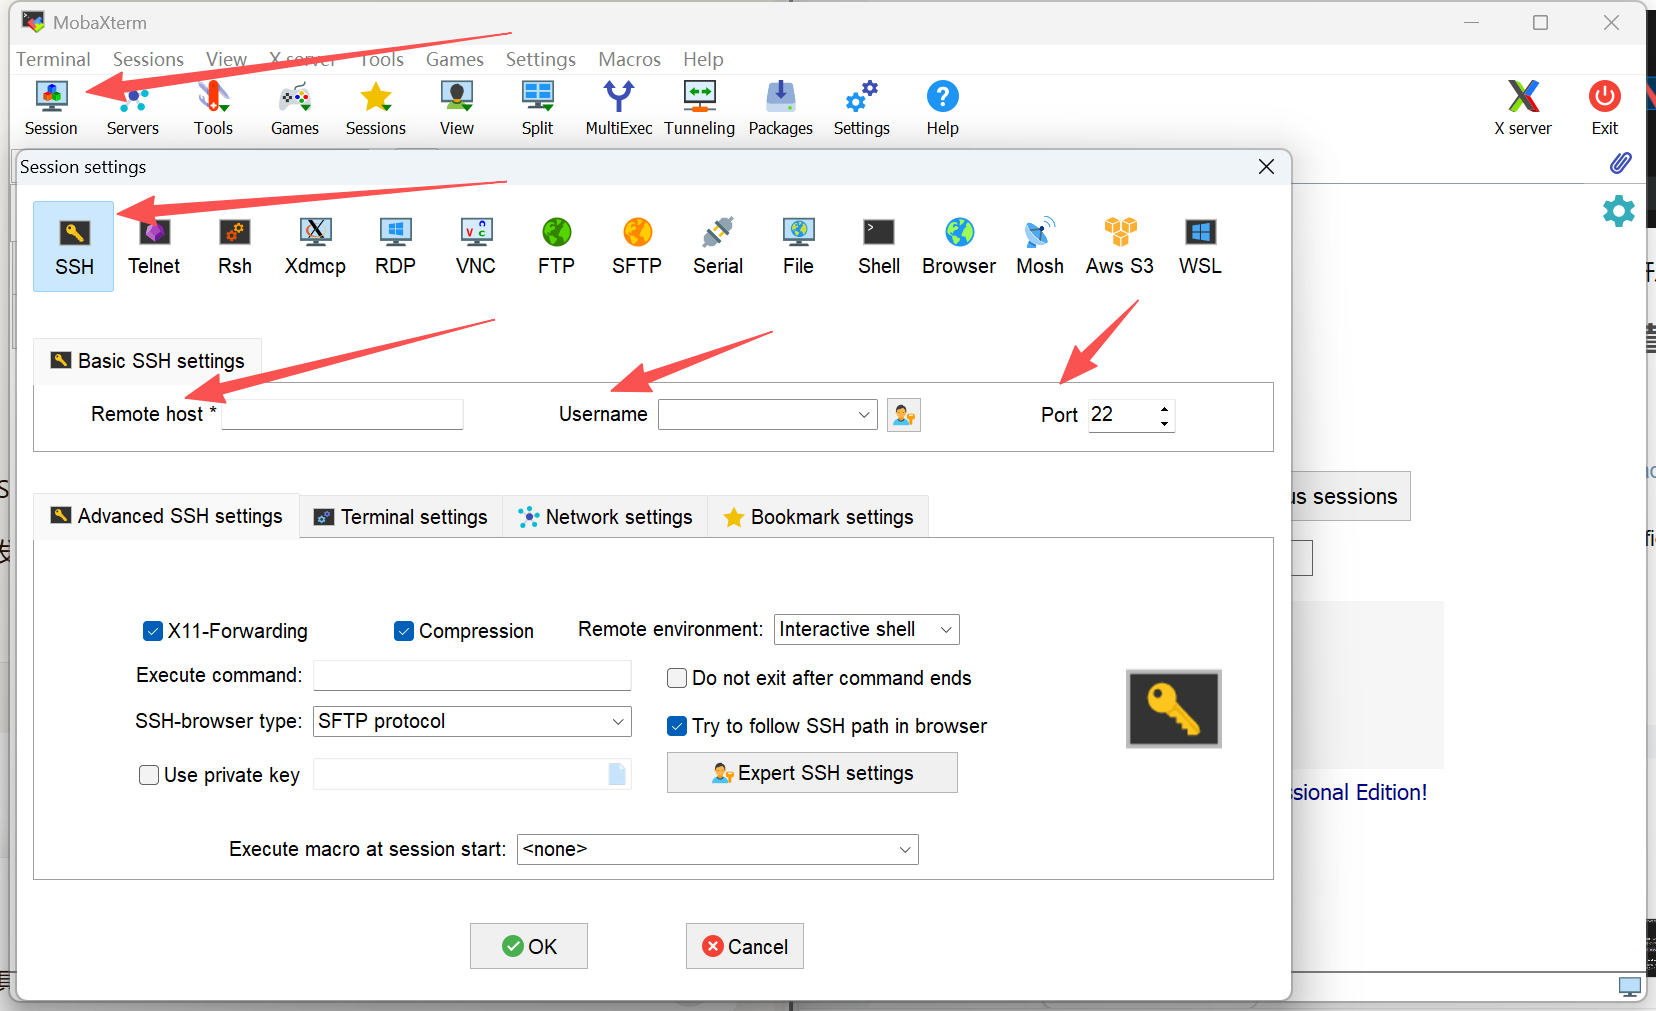Click the Remote host input field

pos(342,415)
